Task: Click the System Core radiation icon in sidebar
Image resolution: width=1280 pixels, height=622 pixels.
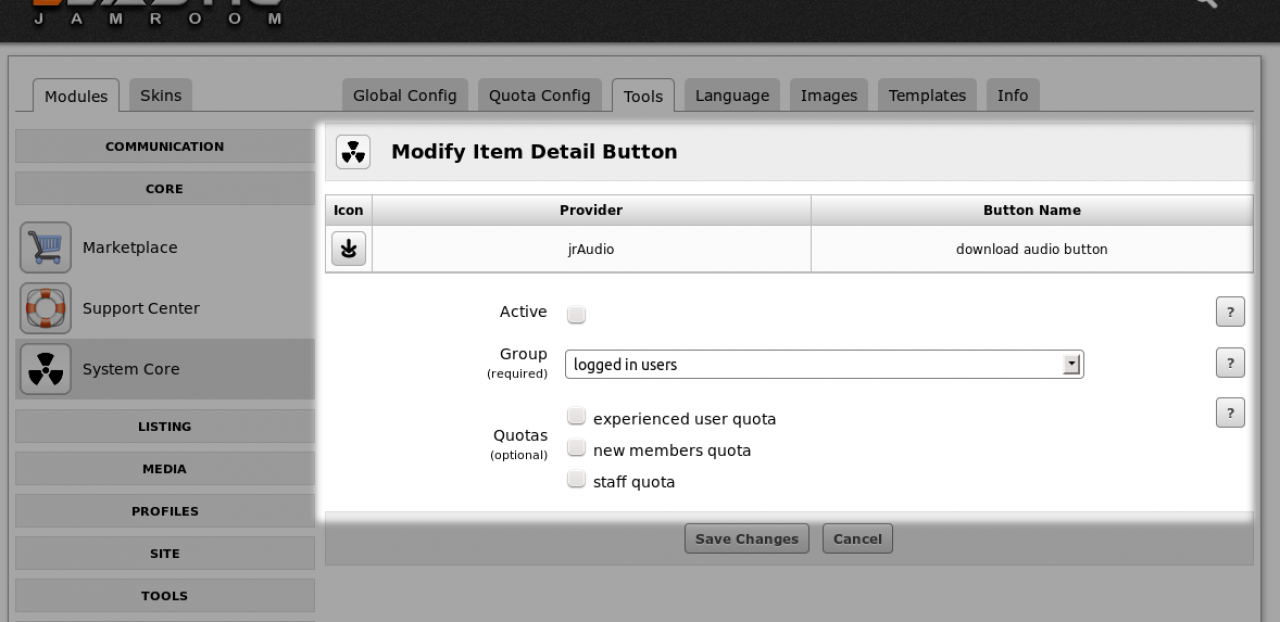Action: coord(46,370)
